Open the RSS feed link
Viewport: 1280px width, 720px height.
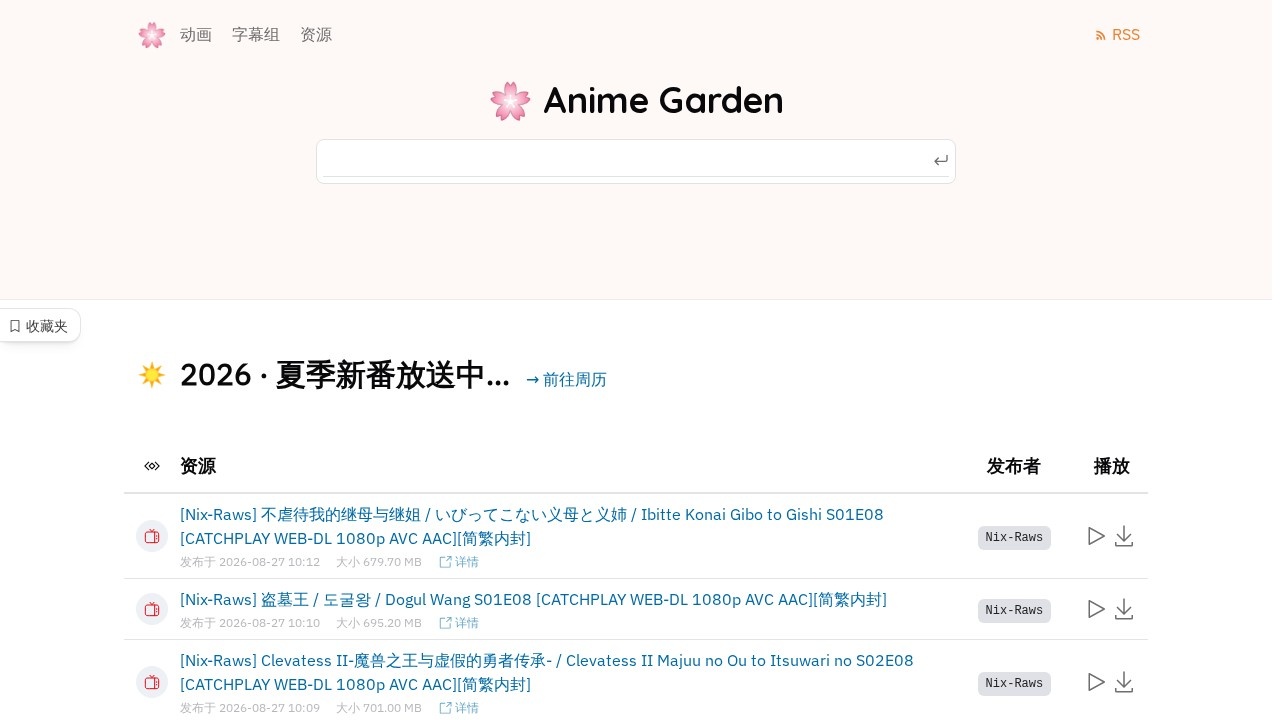[x=1118, y=35]
